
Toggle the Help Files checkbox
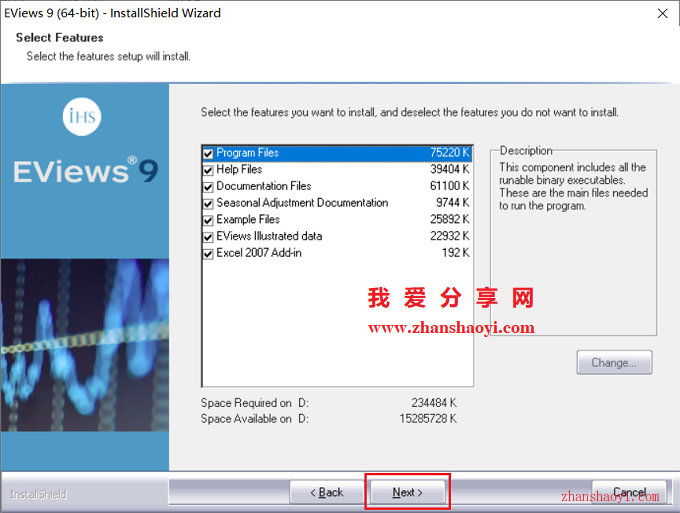pos(208,170)
